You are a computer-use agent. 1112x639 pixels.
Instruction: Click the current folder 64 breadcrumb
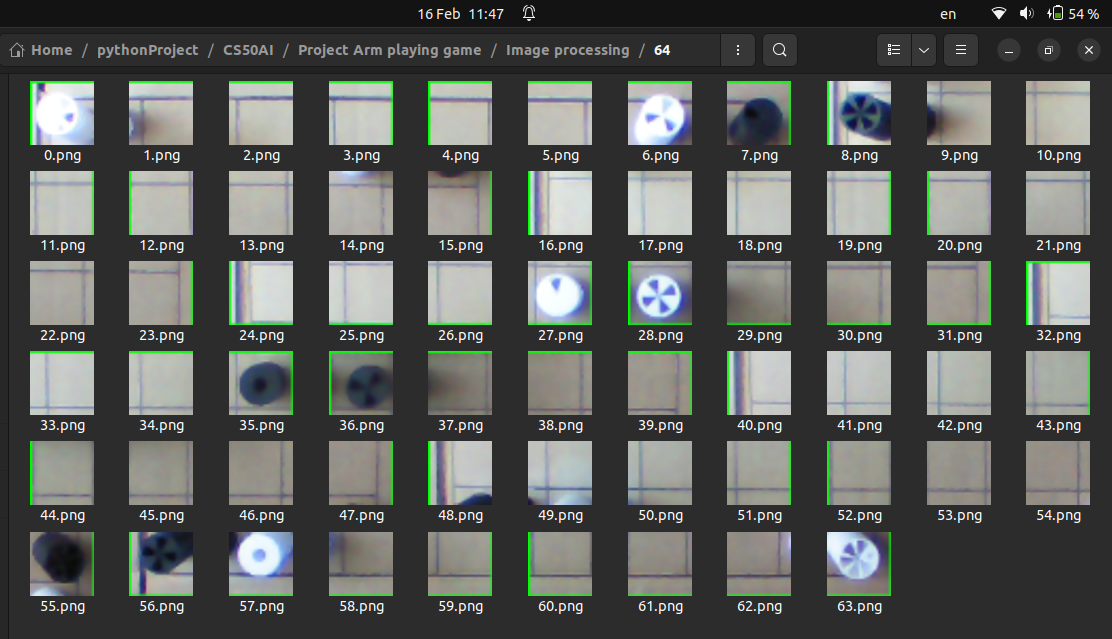coord(662,50)
